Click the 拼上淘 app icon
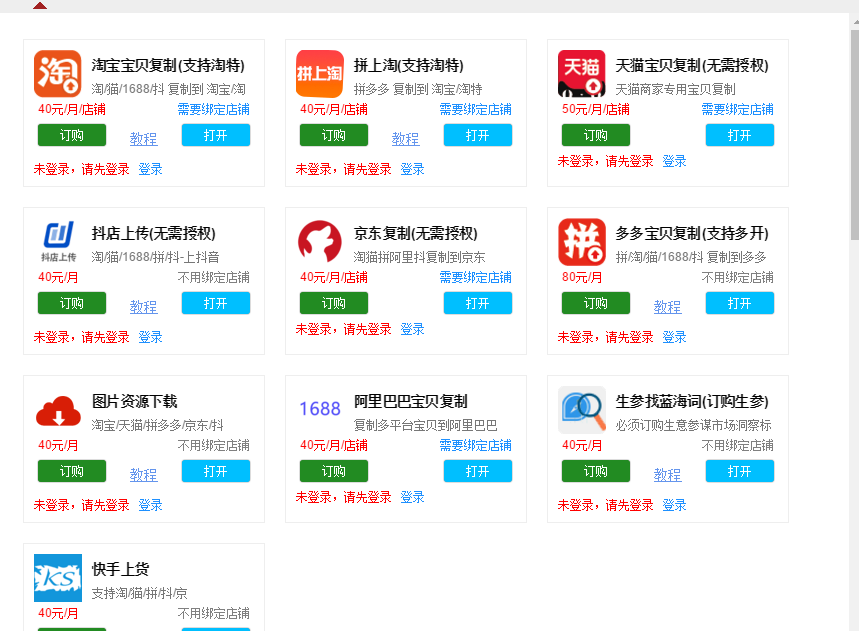859x631 pixels. [319, 73]
